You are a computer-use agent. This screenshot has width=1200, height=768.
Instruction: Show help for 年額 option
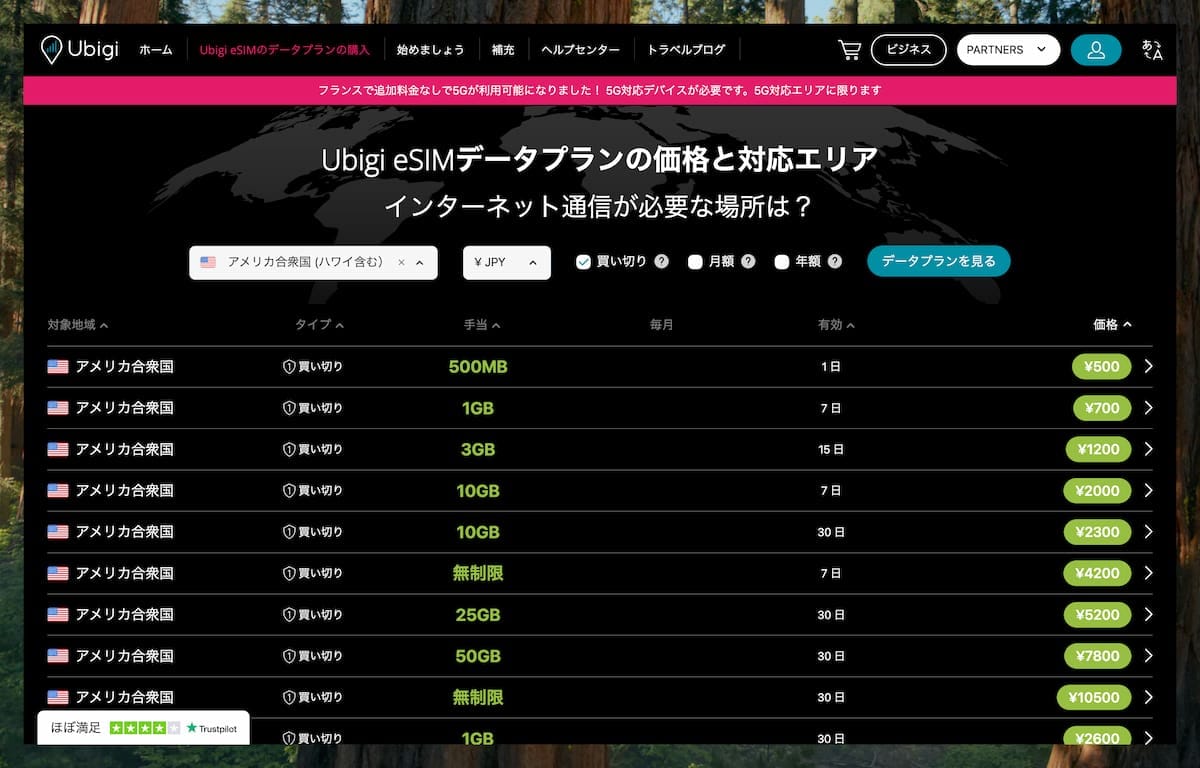point(835,262)
